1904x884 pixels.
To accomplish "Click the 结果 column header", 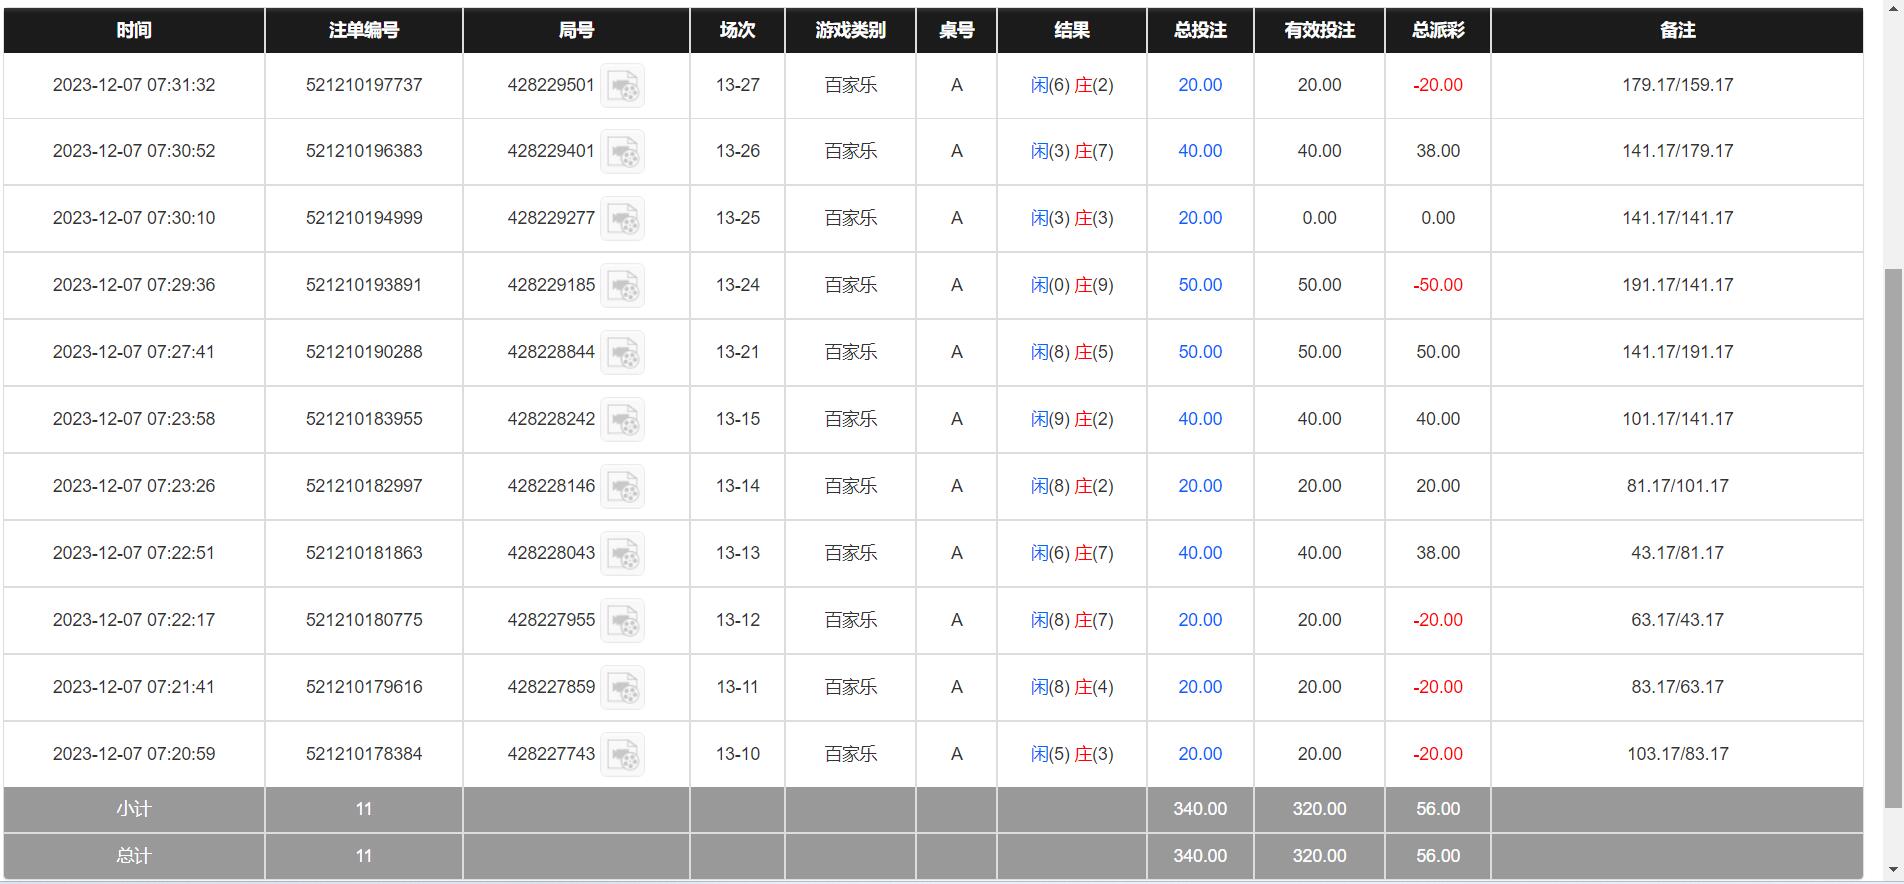I will (x=1072, y=30).
